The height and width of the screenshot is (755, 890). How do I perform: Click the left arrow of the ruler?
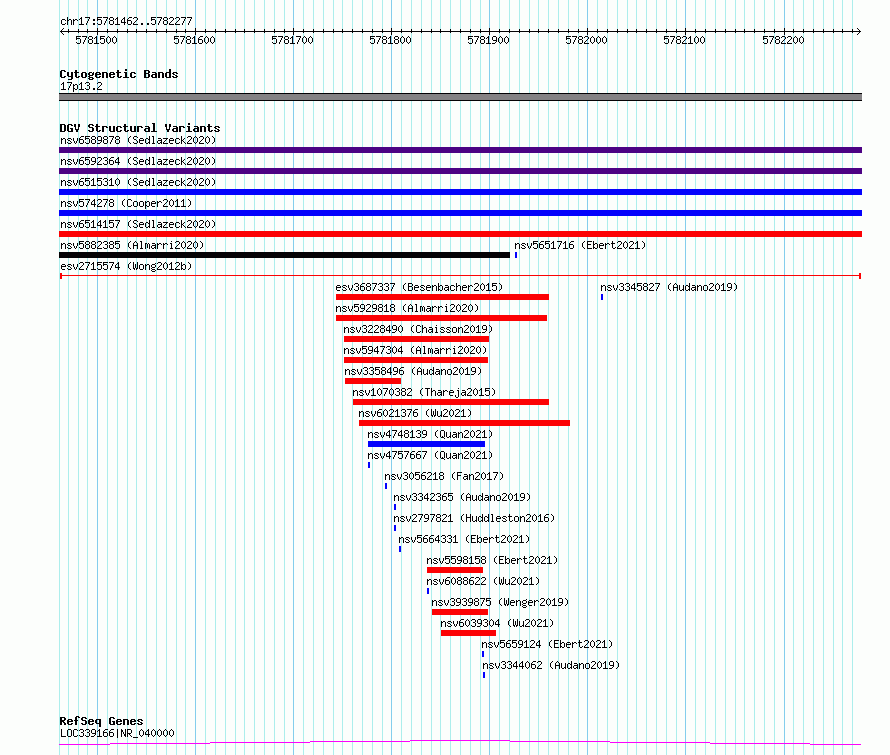(x=62, y=31)
